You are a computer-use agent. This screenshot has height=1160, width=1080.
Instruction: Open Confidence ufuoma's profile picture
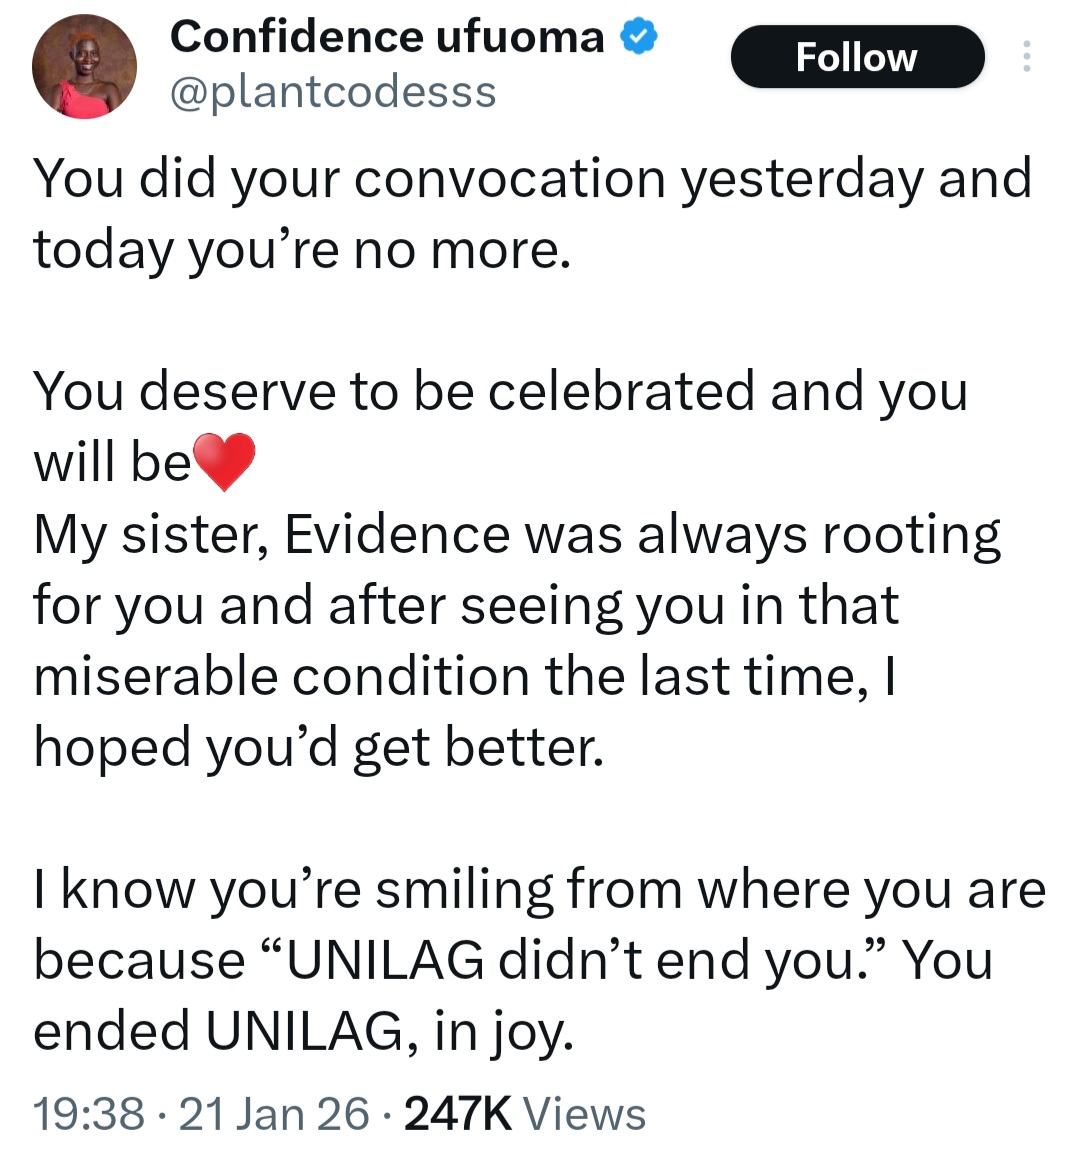84,68
